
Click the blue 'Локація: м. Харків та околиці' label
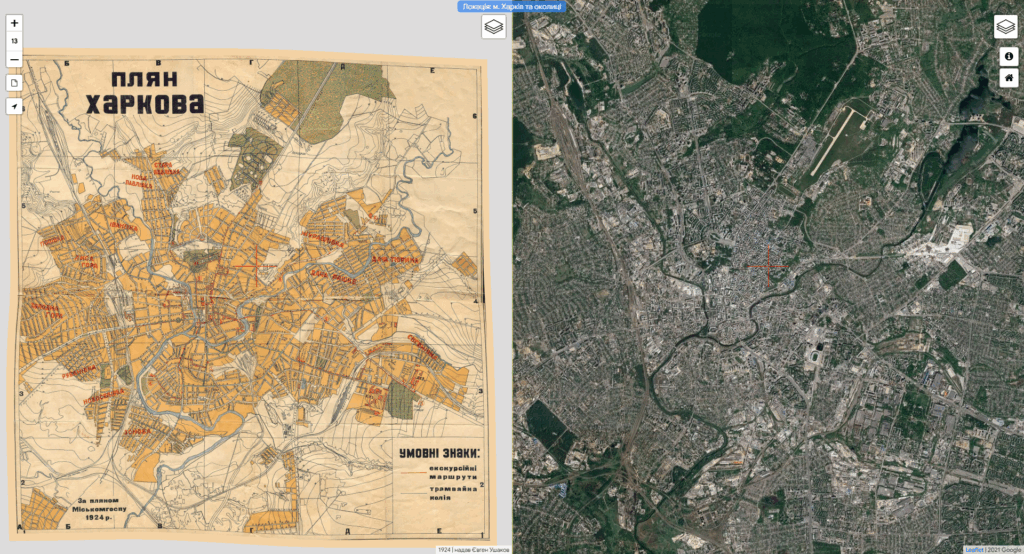click(x=510, y=7)
